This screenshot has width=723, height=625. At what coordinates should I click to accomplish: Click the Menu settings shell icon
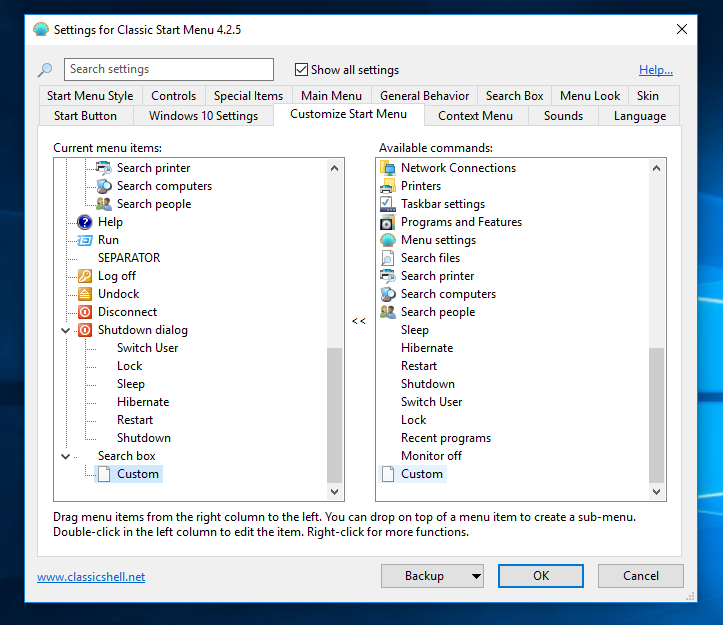tap(388, 240)
